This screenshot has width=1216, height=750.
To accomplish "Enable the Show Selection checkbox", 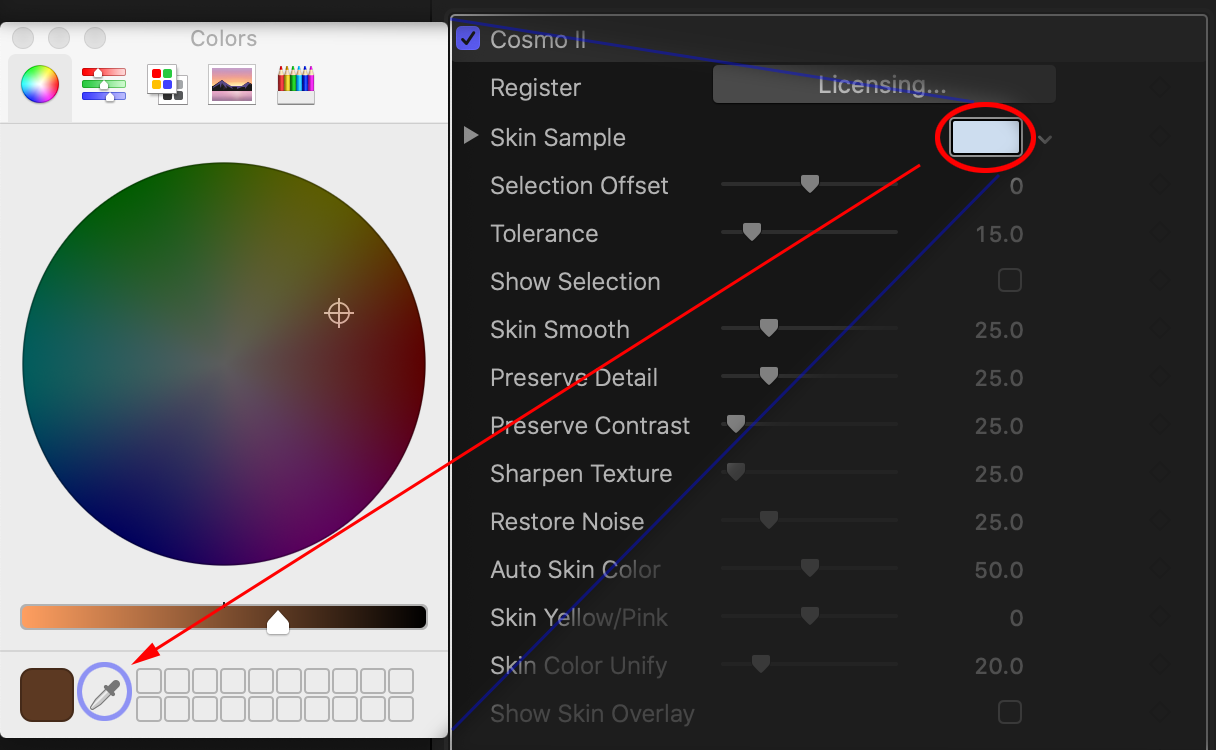I will 1010,280.
